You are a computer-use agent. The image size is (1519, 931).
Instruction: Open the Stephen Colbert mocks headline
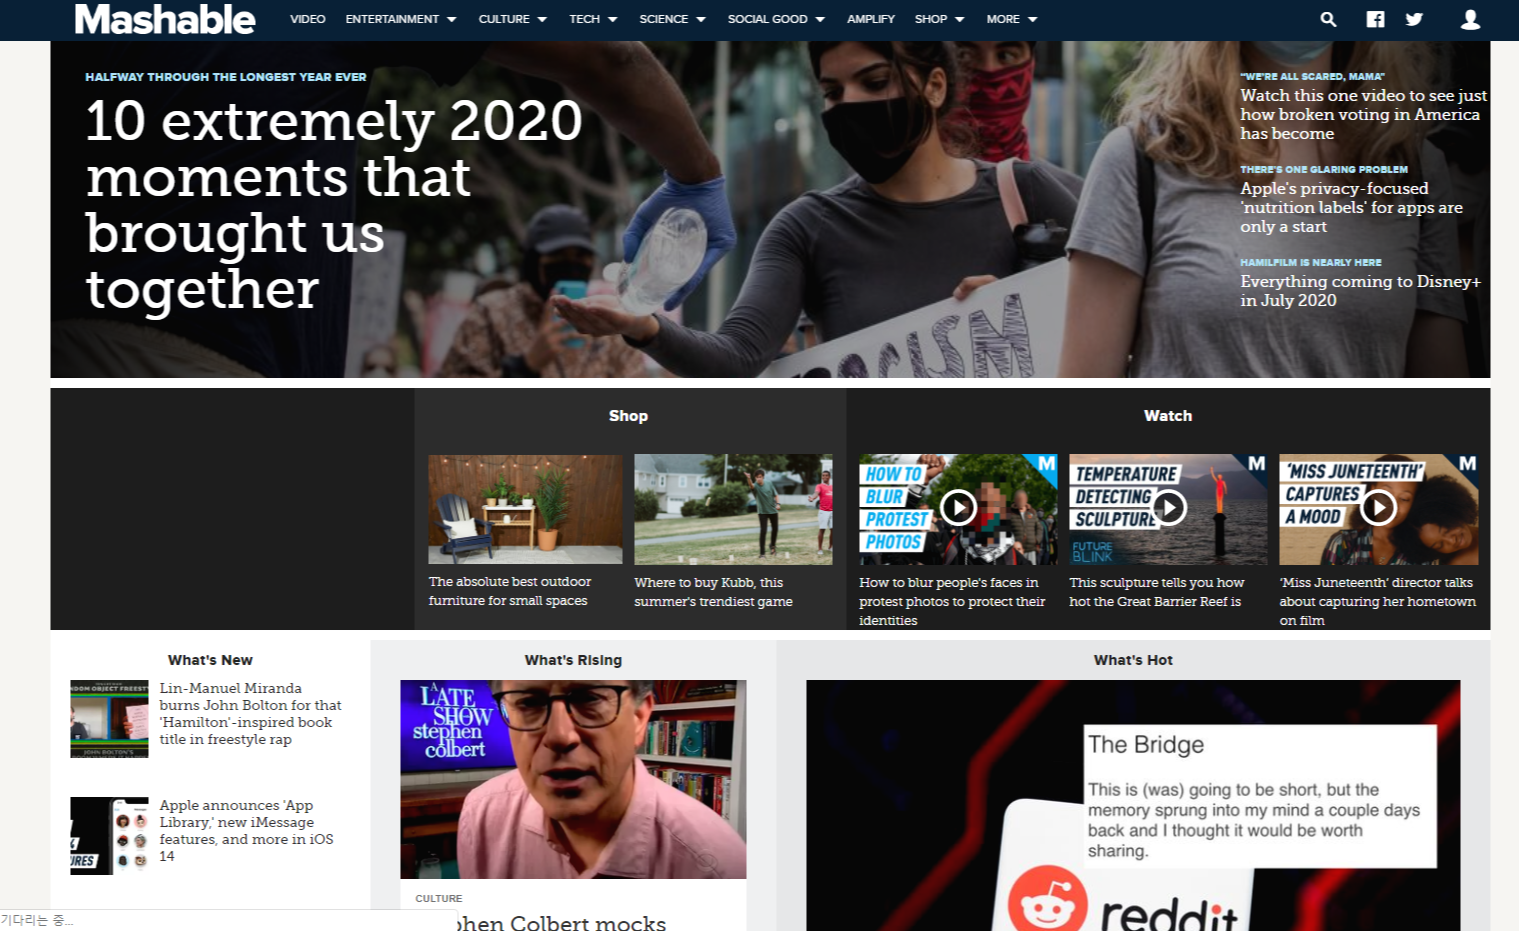click(x=560, y=922)
